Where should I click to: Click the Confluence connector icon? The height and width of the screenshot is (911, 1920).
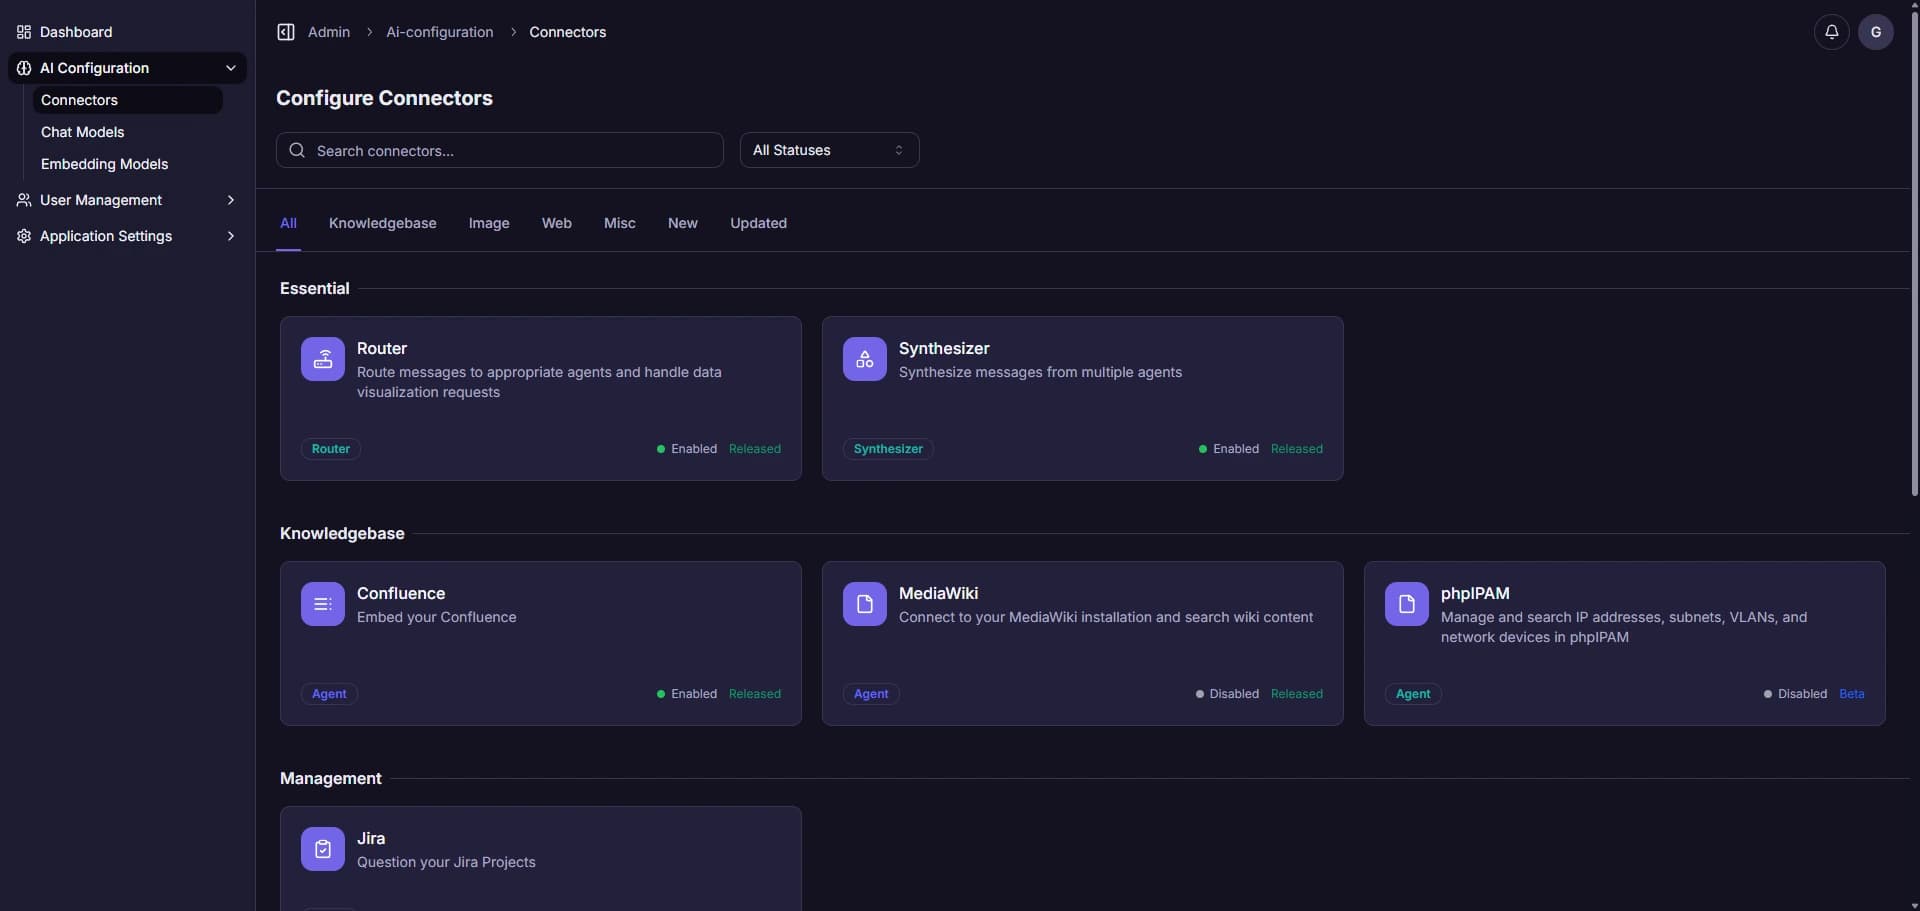(321, 604)
